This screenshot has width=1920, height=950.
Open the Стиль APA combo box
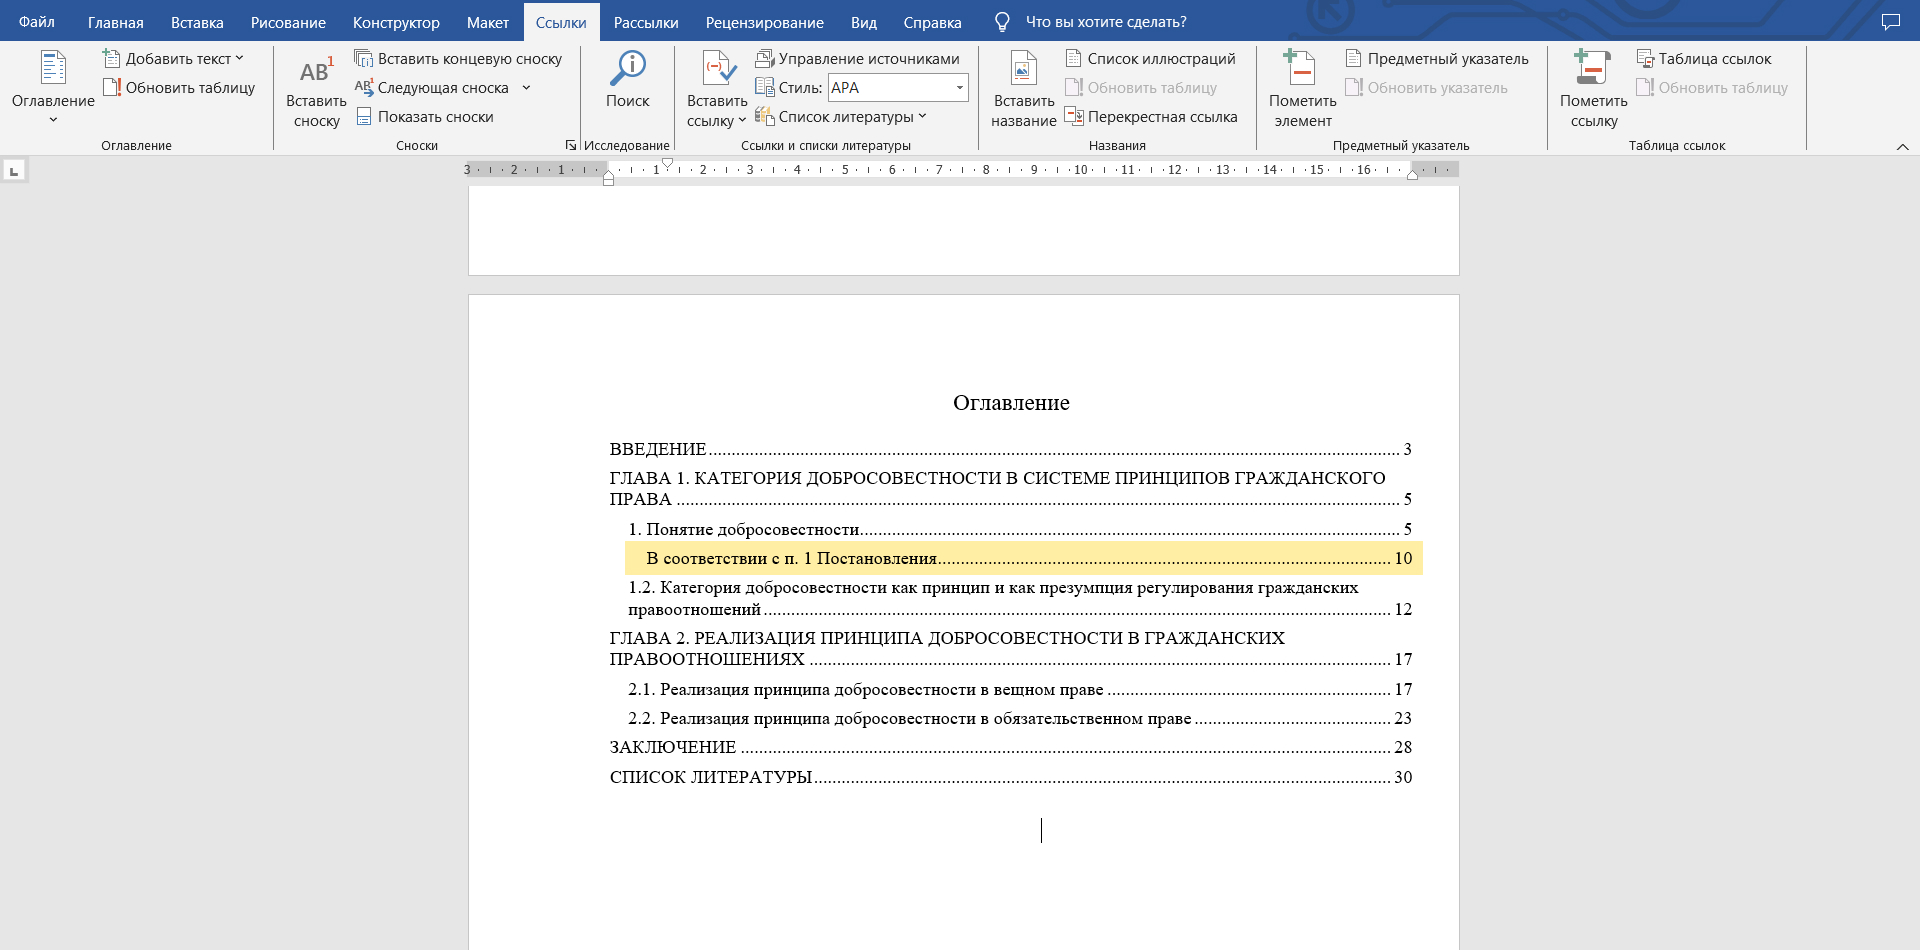tap(898, 88)
